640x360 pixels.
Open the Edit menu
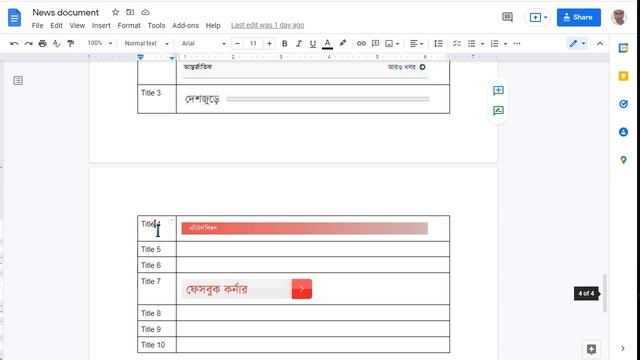click(x=56, y=25)
